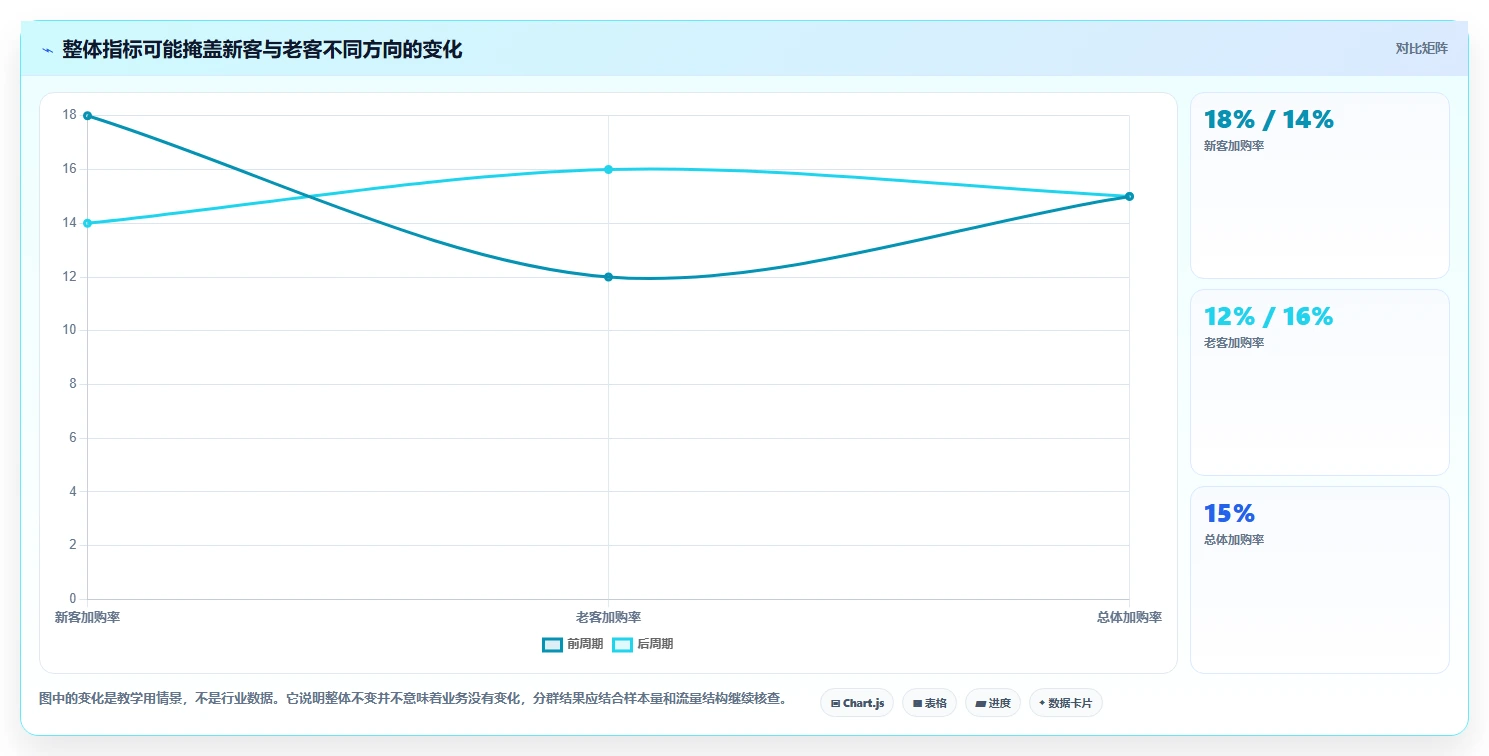Viewport: 1489px width, 756px height.
Task: Click the 后周期 data point at 14
Action: pyautogui.click(x=88, y=223)
